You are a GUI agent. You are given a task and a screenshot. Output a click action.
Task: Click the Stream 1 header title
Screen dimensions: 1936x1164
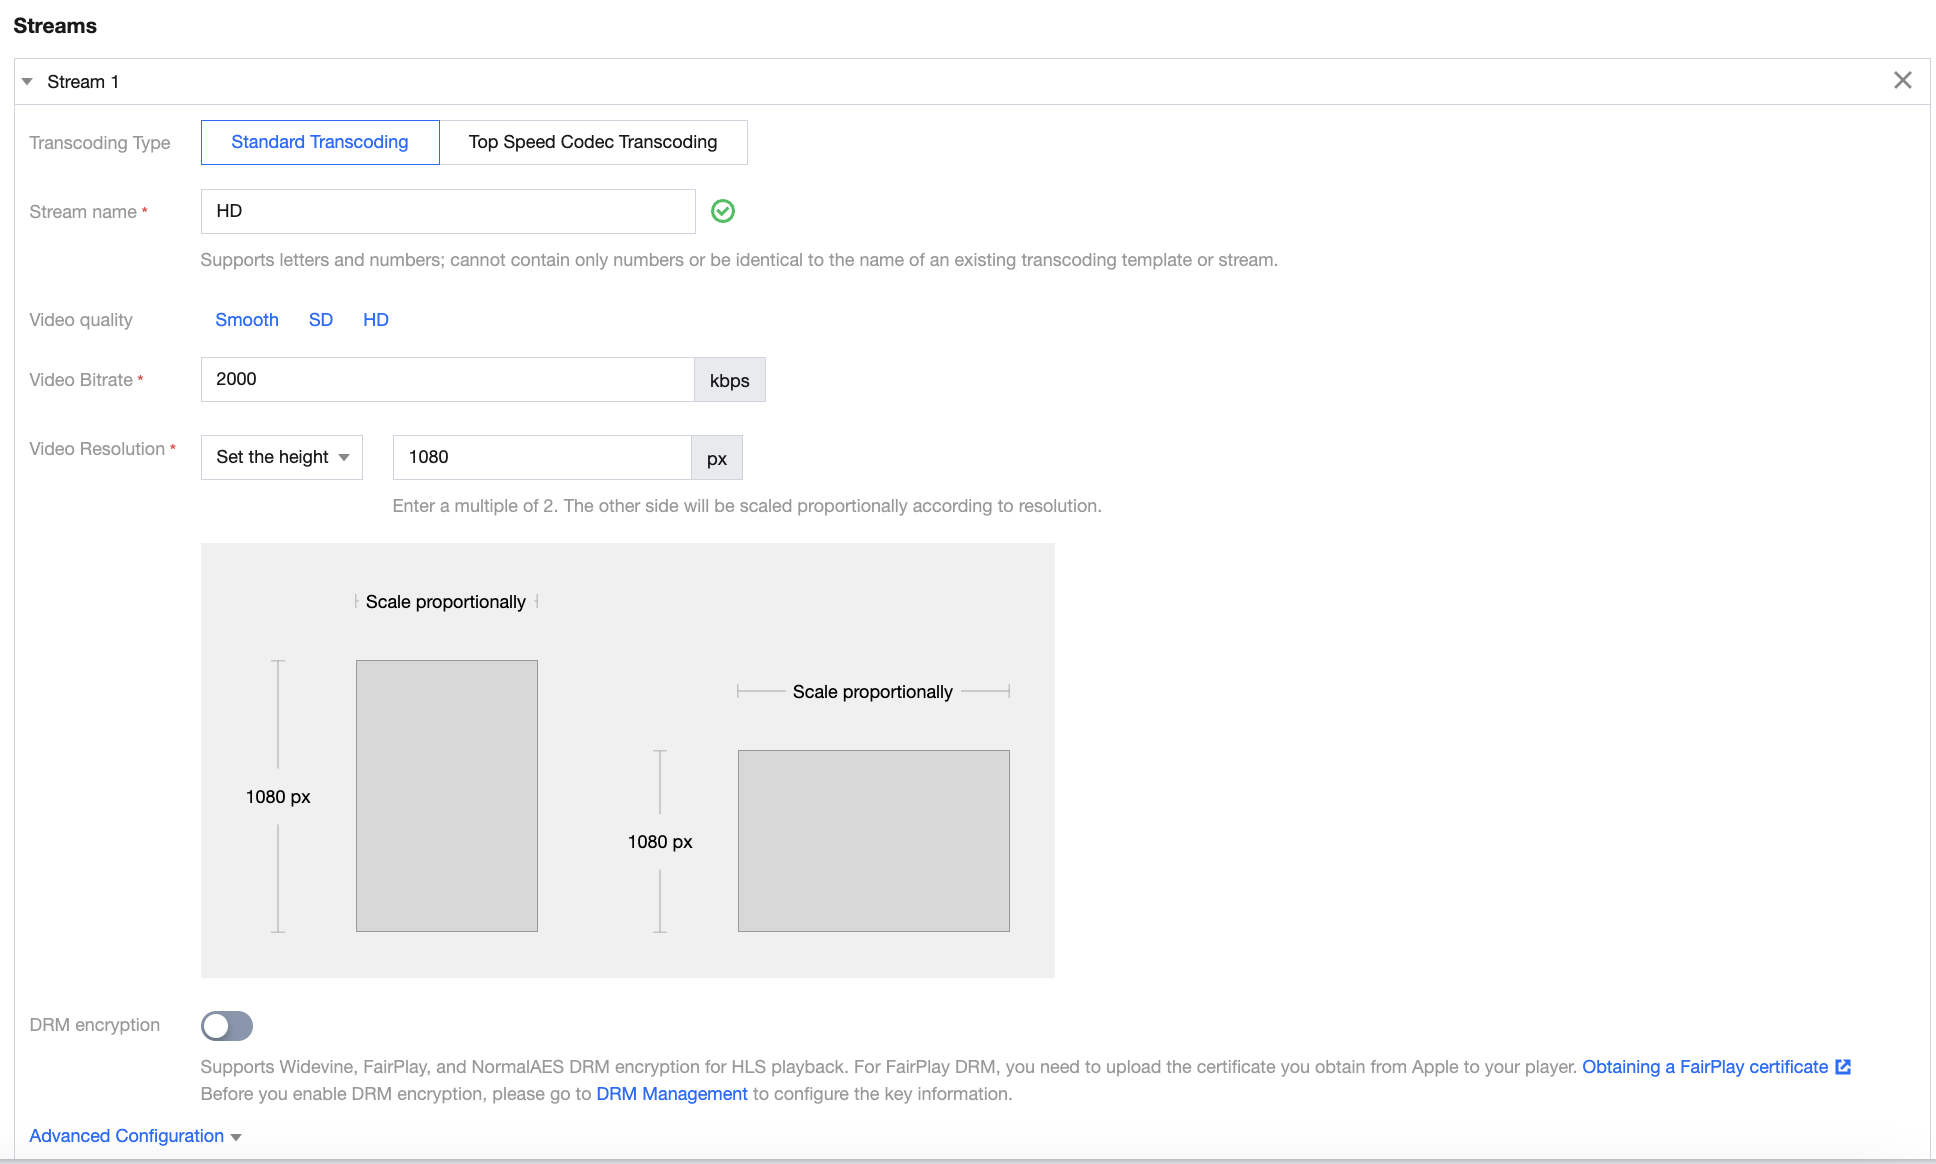coord(83,82)
